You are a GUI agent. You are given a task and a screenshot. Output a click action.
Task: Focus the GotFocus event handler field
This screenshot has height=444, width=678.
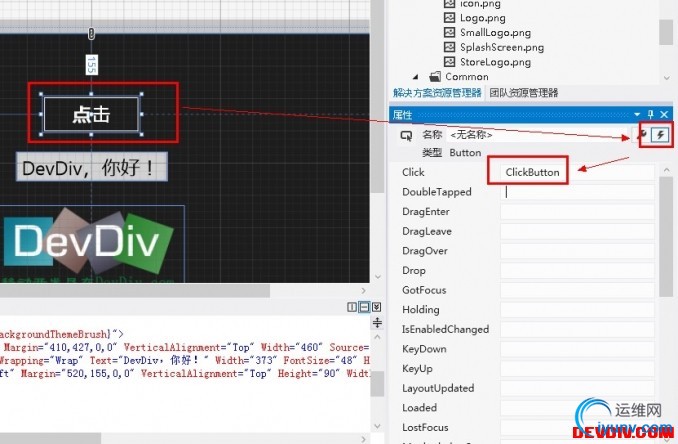pyautogui.click(x=577, y=290)
